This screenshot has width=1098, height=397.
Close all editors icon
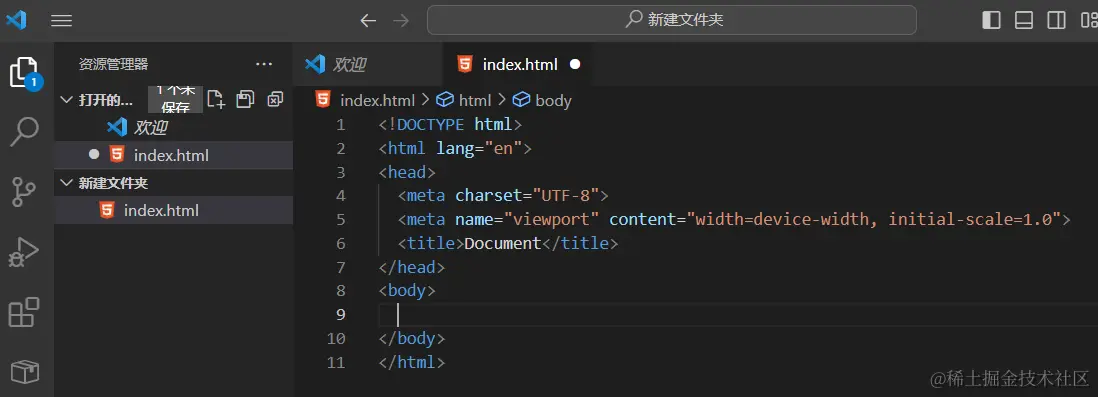[x=275, y=99]
